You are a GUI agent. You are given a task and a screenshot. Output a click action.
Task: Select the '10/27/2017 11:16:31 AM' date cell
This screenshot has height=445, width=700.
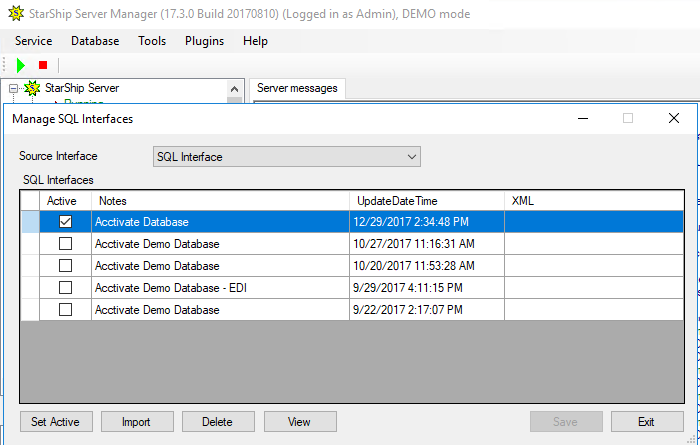(x=427, y=244)
